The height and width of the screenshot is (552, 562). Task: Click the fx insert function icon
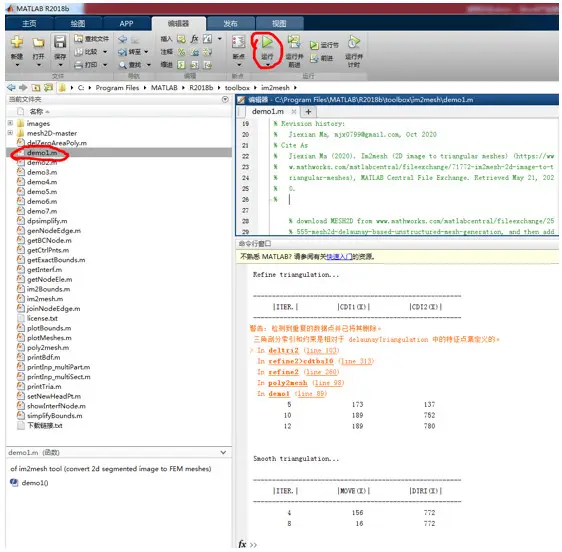coord(194,39)
